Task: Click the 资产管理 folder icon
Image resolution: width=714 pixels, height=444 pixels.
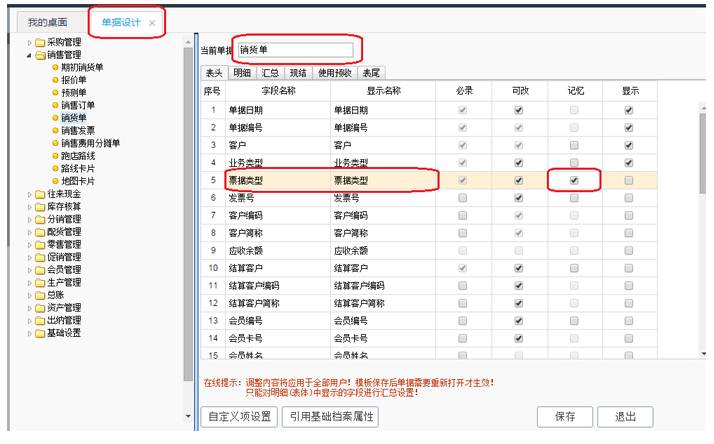Action: tap(40, 308)
